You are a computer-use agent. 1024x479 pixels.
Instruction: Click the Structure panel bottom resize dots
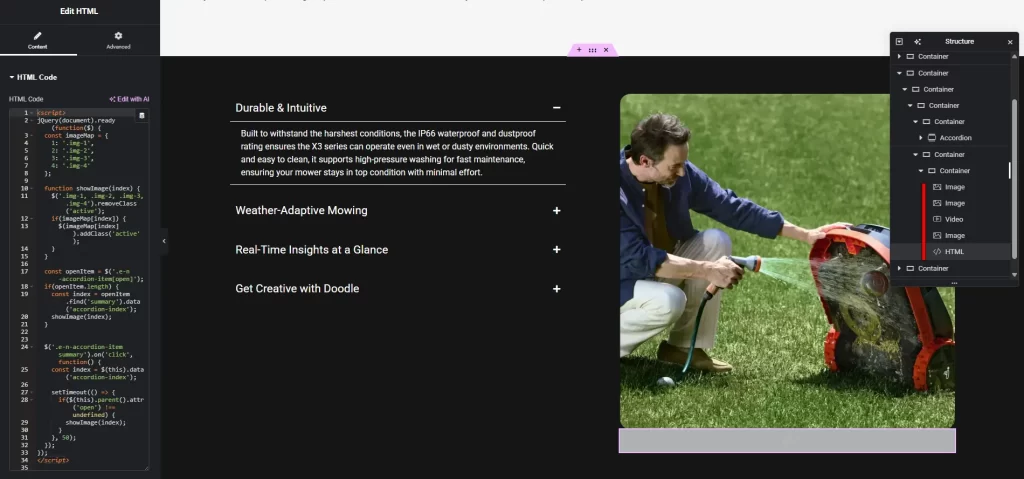(x=954, y=283)
